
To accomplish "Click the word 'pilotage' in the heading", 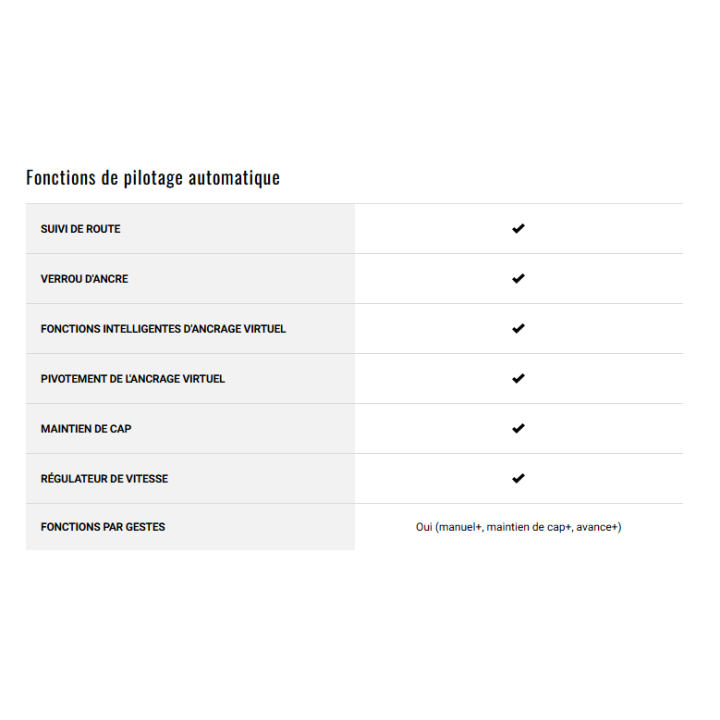I will click(149, 178).
